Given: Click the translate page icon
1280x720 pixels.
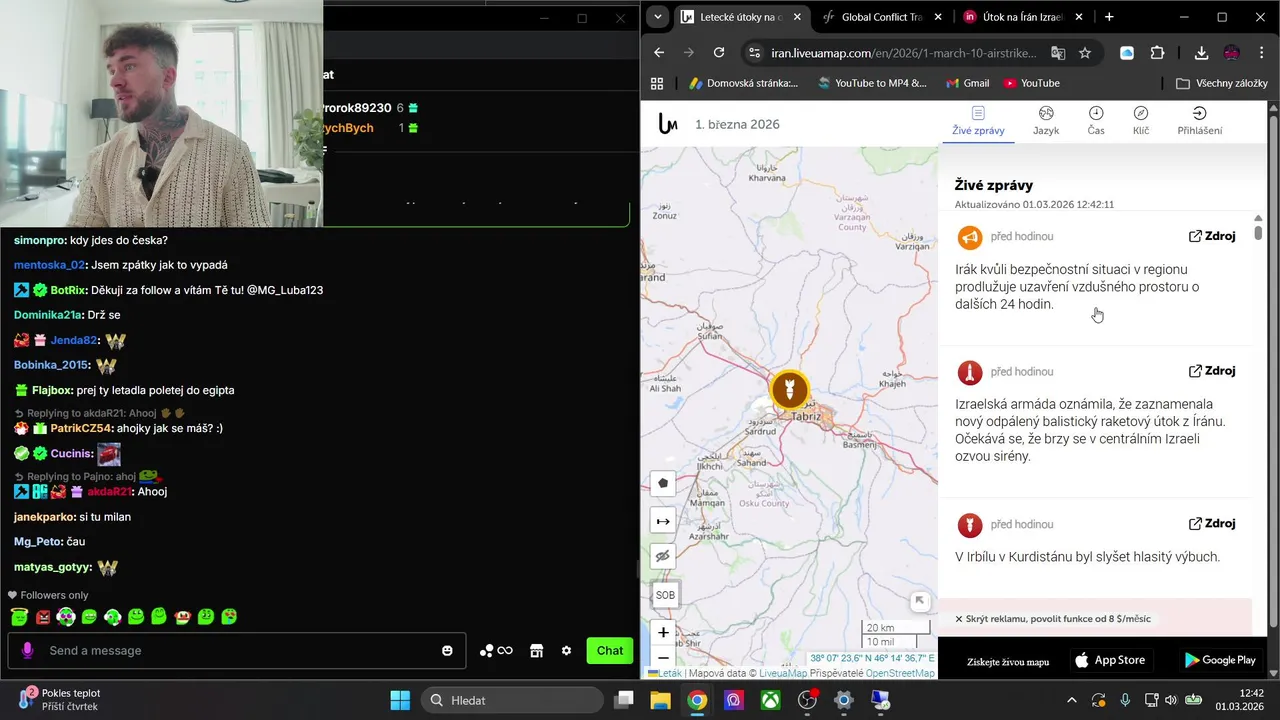Looking at the screenshot, I should tap(1058, 53).
